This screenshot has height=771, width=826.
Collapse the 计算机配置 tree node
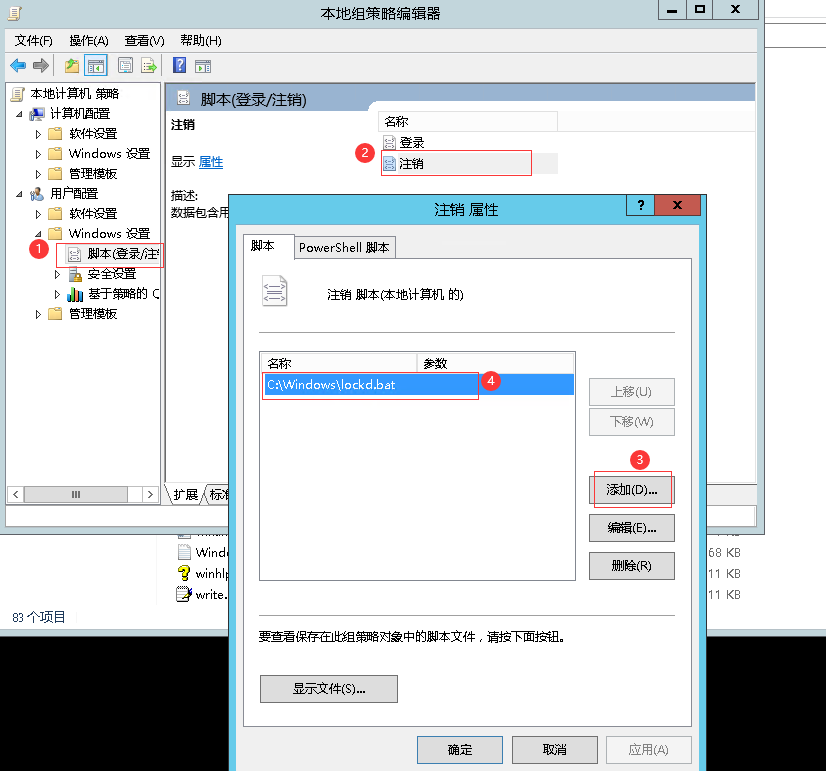20,114
